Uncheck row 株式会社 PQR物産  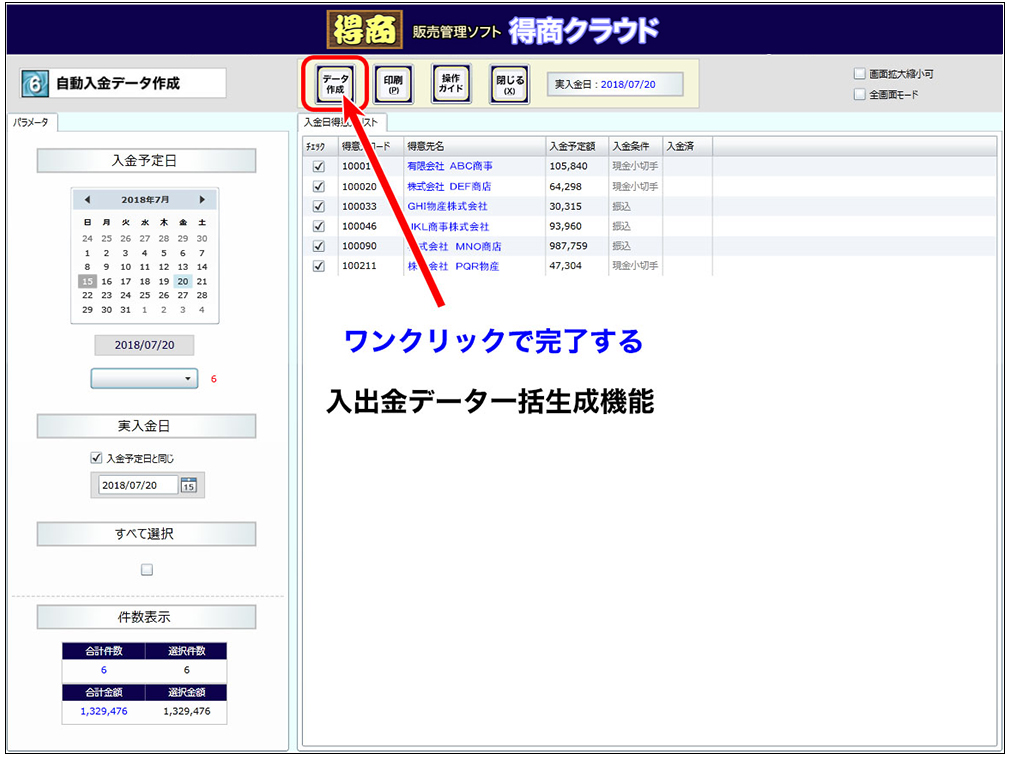tap(318, 266)
